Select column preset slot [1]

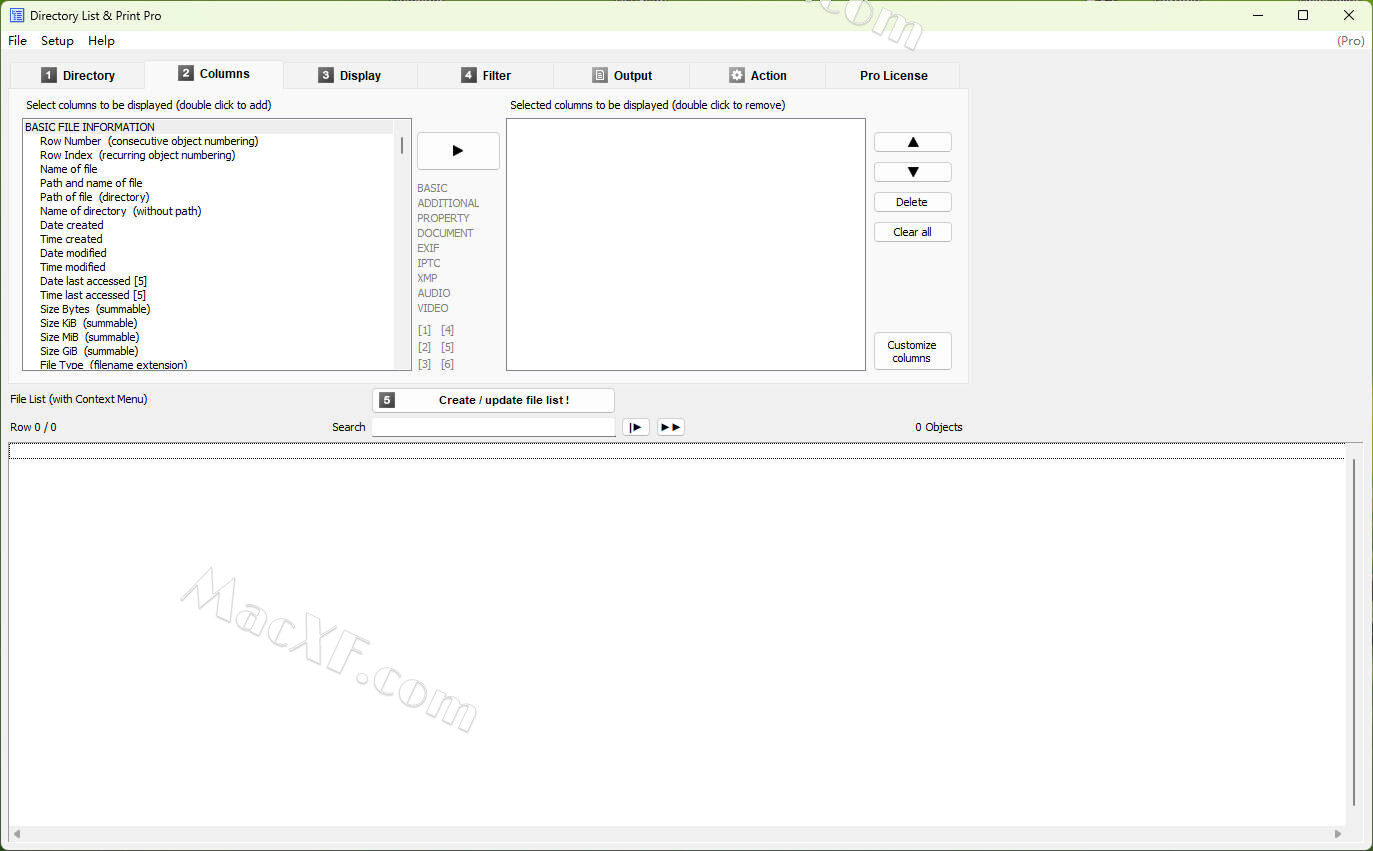point(425,330)
